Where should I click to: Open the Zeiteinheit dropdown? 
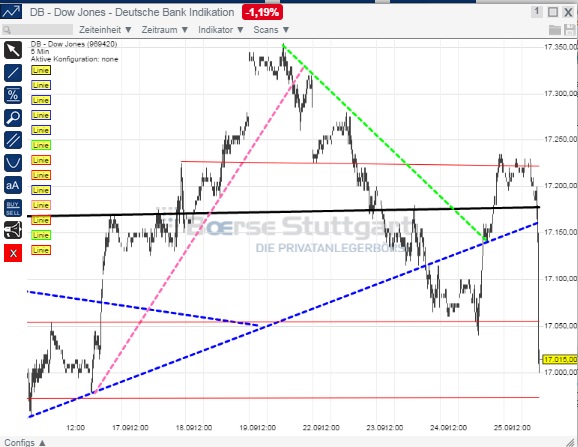tap(105, 30)
